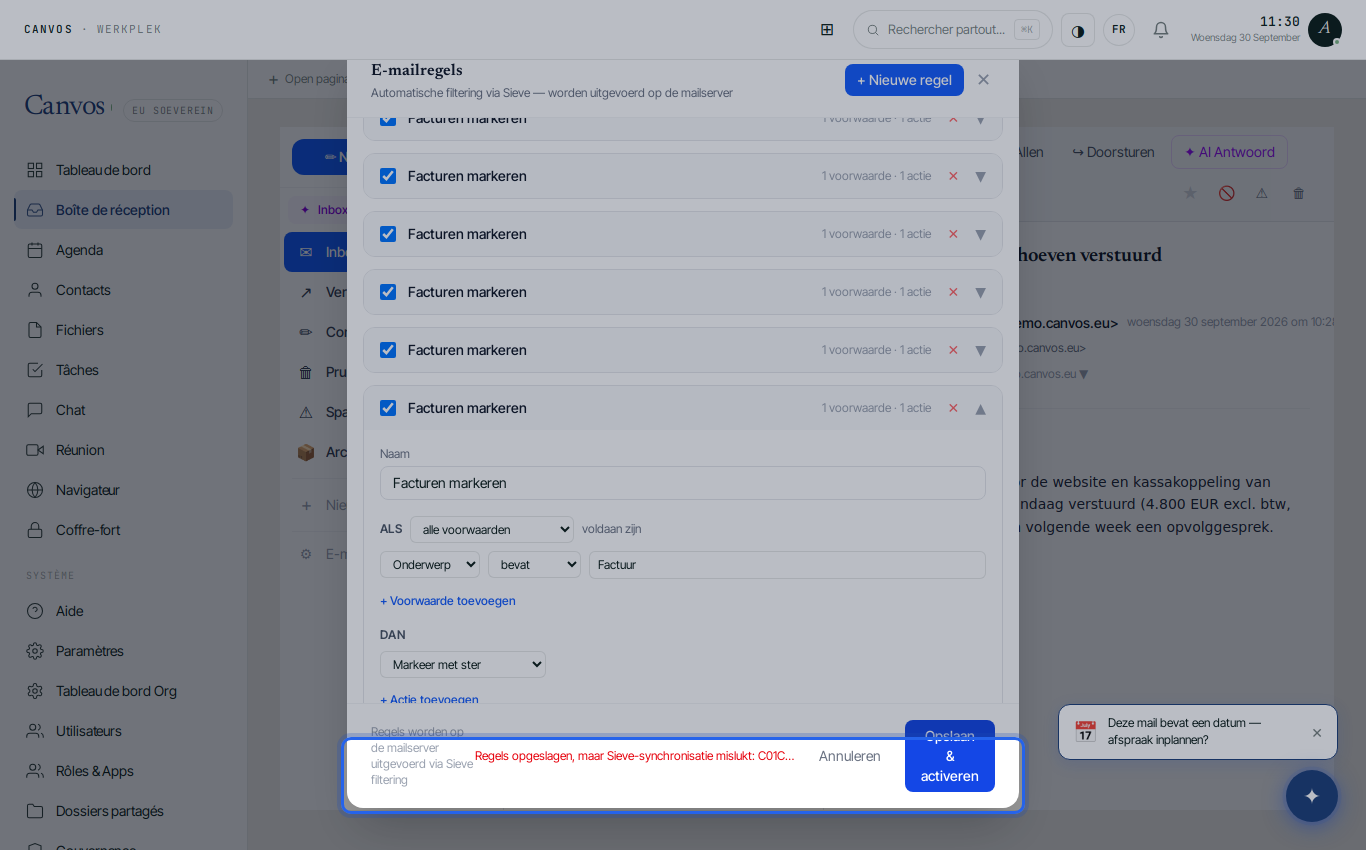Click the Factuur condition value field
The width and height of the screenshot is (1366, 850).
[x=787, y=565]
